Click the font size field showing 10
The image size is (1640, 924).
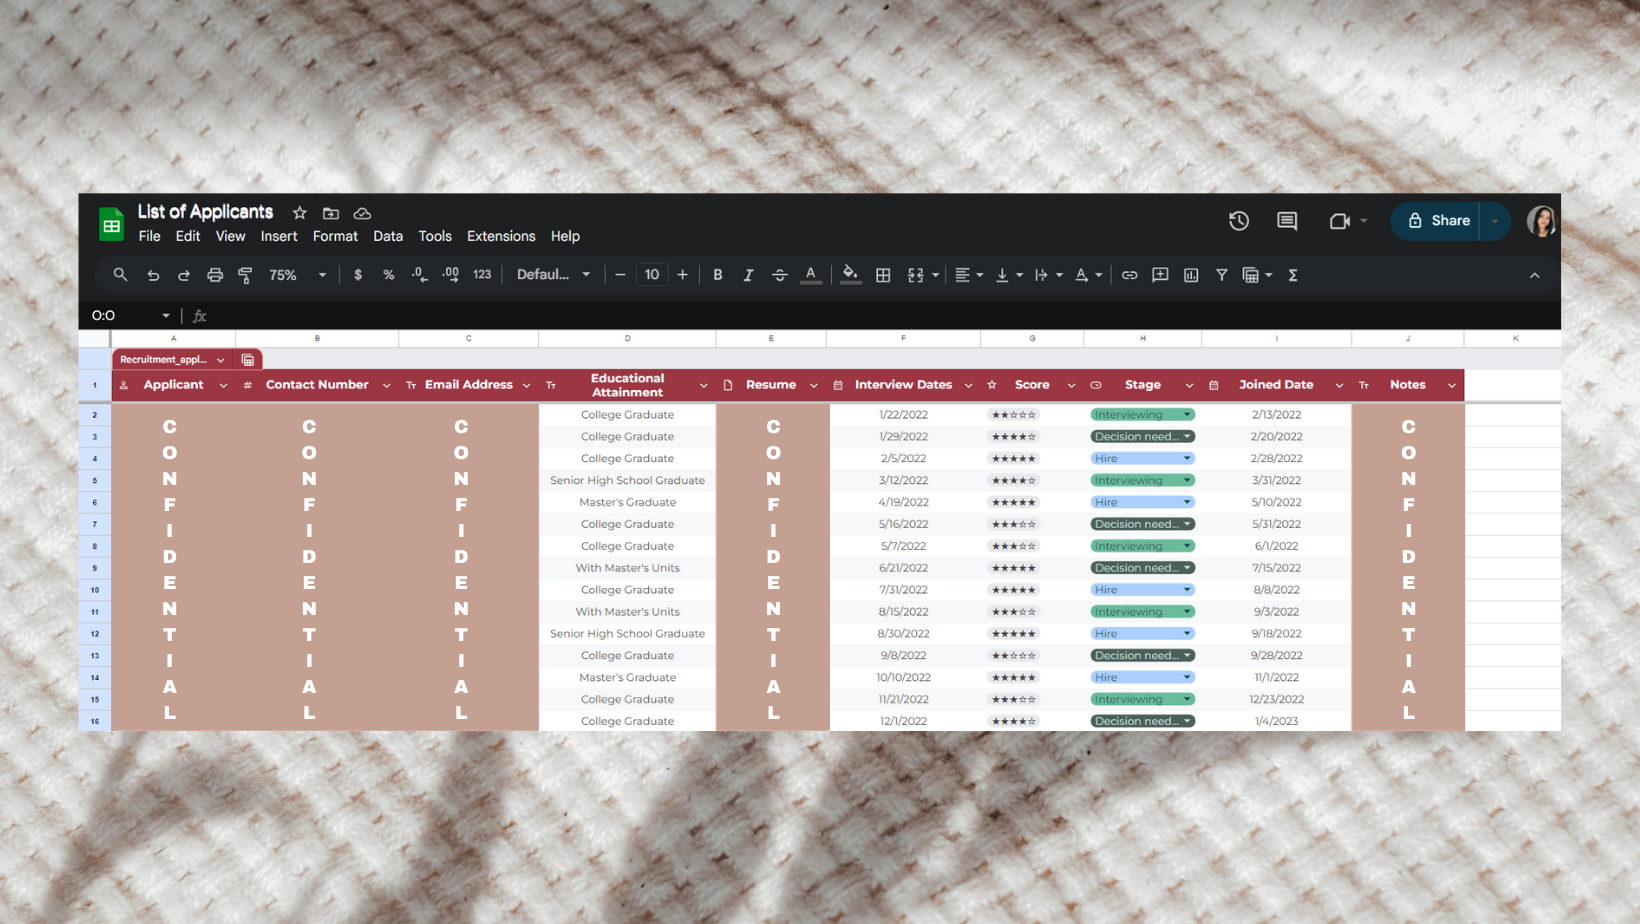652,275
